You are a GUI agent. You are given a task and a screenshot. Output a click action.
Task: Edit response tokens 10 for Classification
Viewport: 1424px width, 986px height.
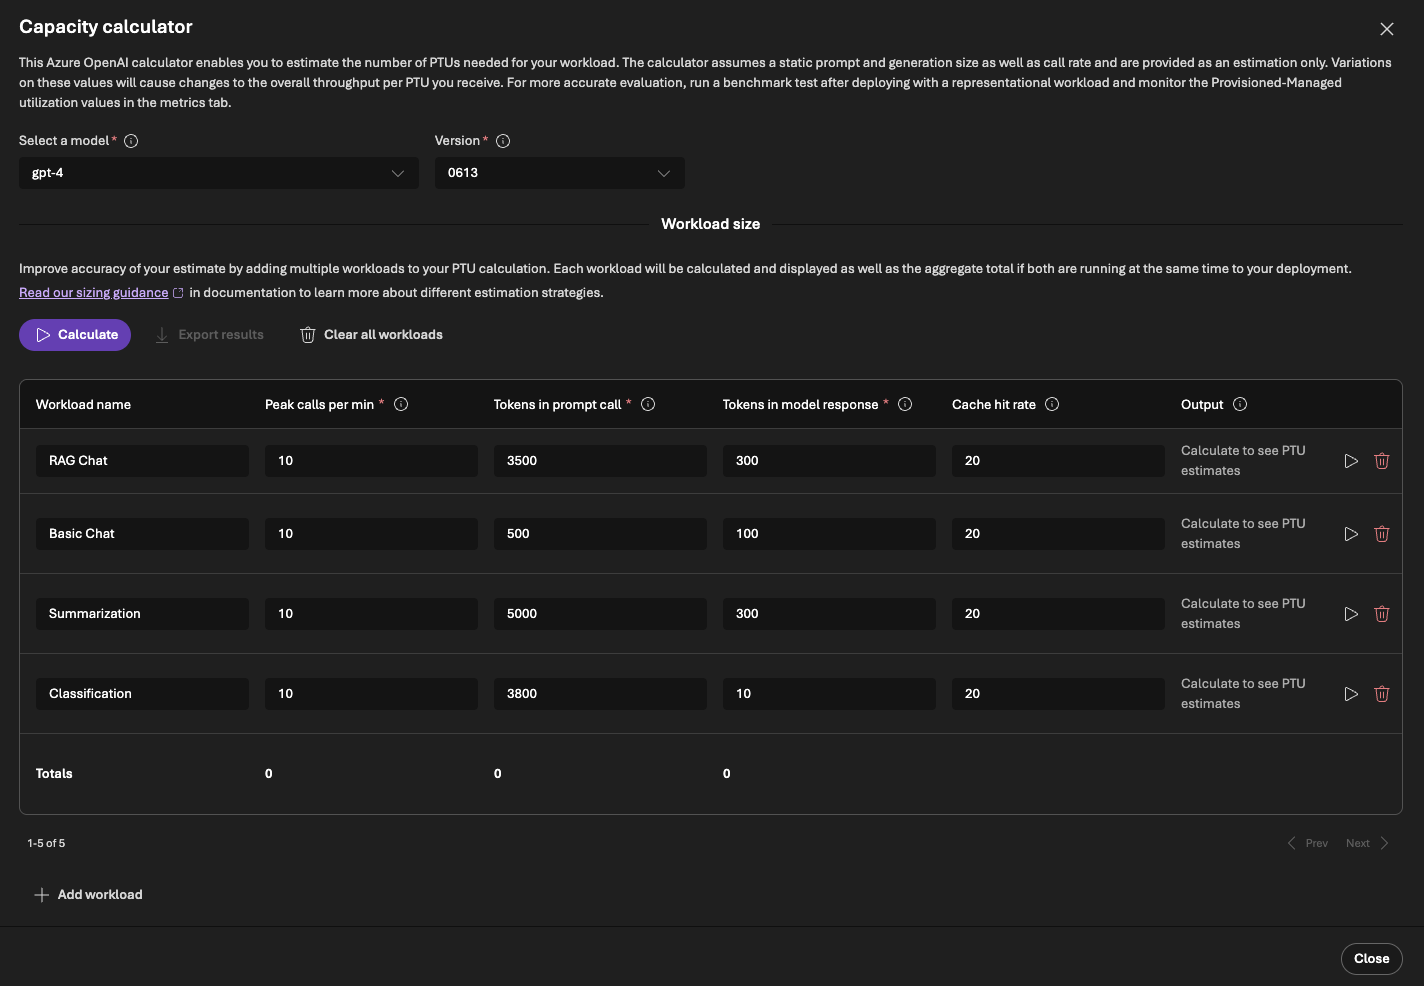click(x=829, y=694)
